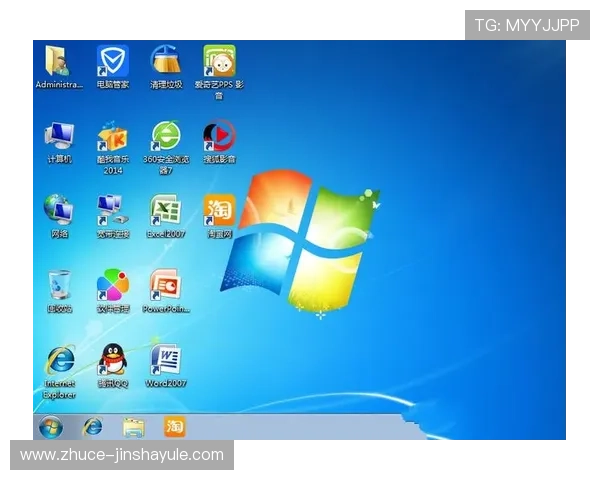Open the 软件管理 colorful shortcut

point(112,286)
